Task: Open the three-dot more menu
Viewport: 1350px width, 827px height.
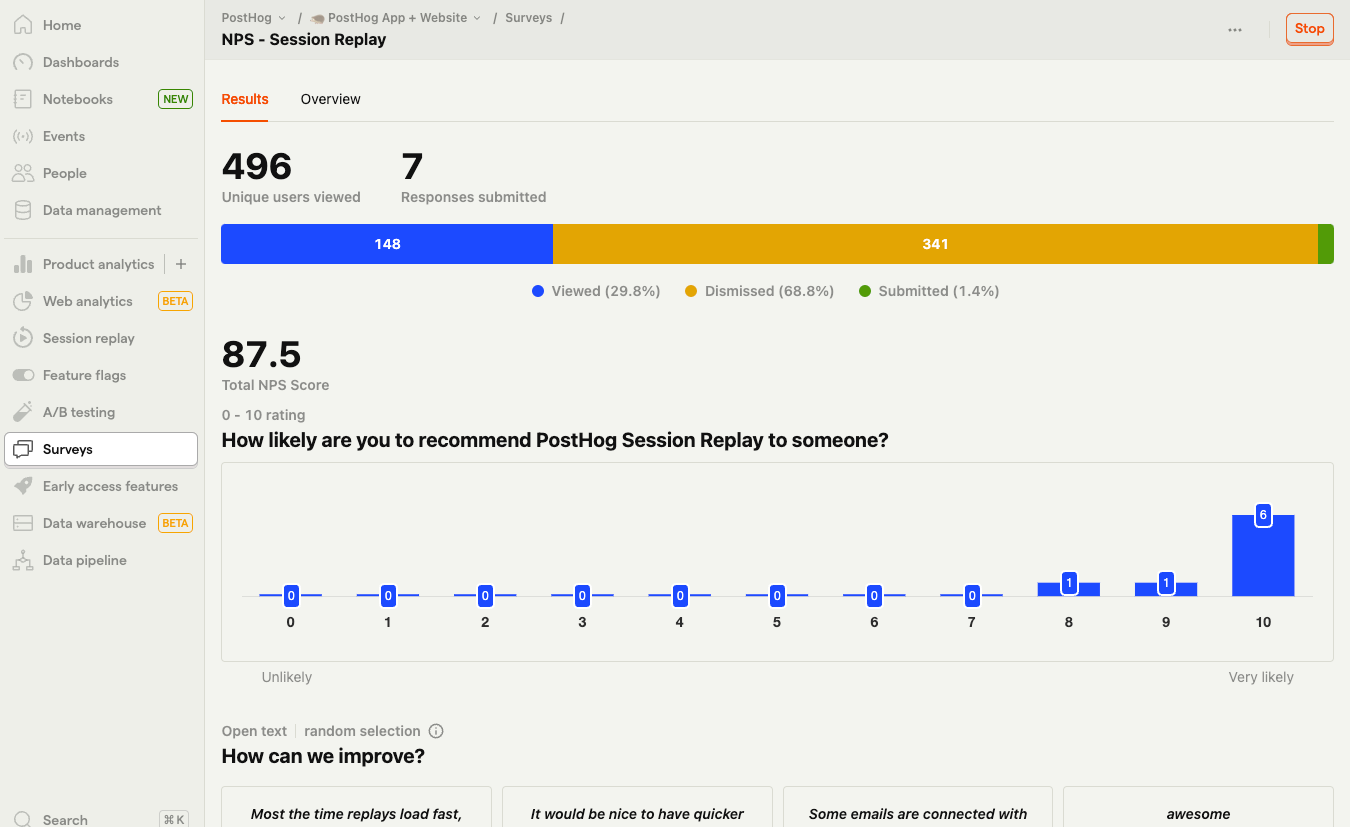Action: 1235,29
